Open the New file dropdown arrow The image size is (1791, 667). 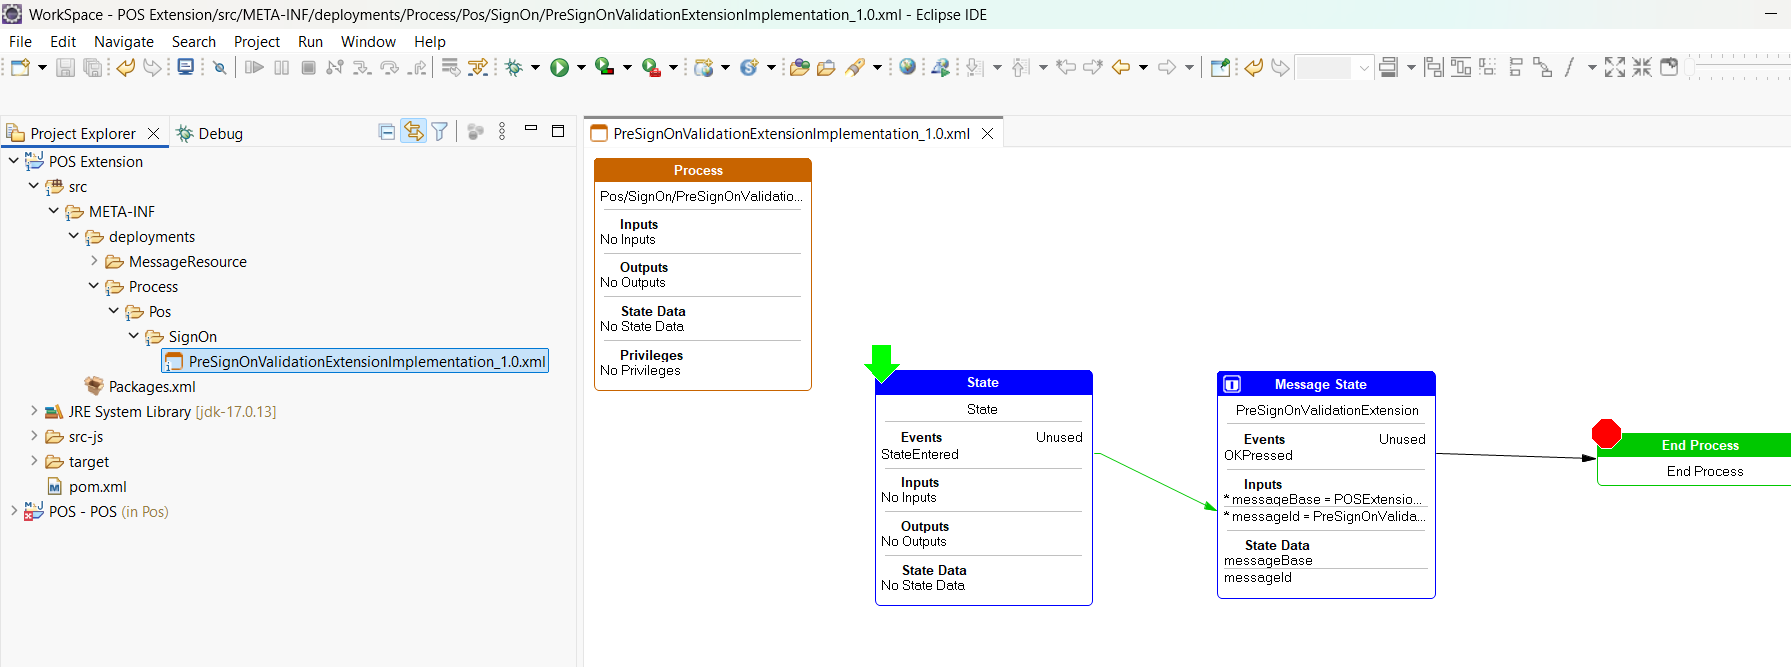[x=42, y=67]
